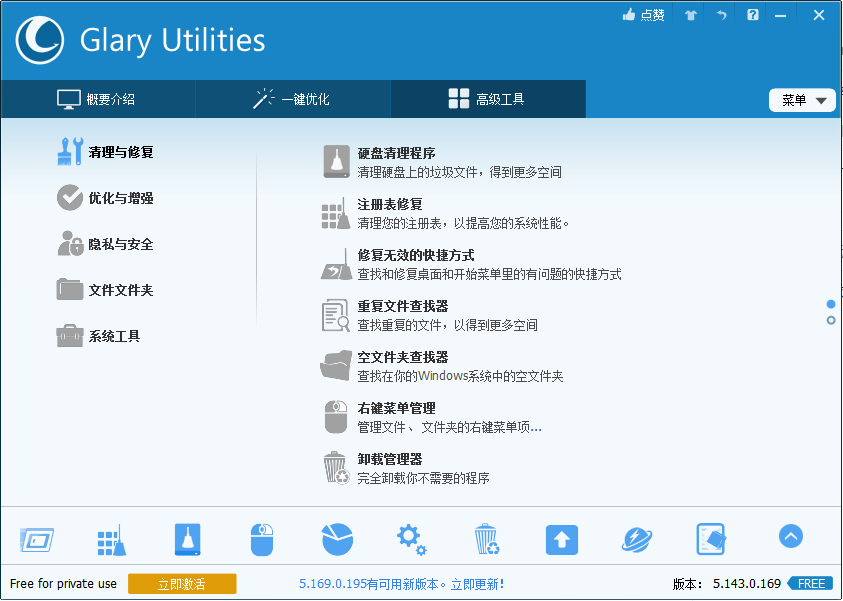Open the skin (shirt) icon in title bar
843x601 pixels.
point(691,15)
